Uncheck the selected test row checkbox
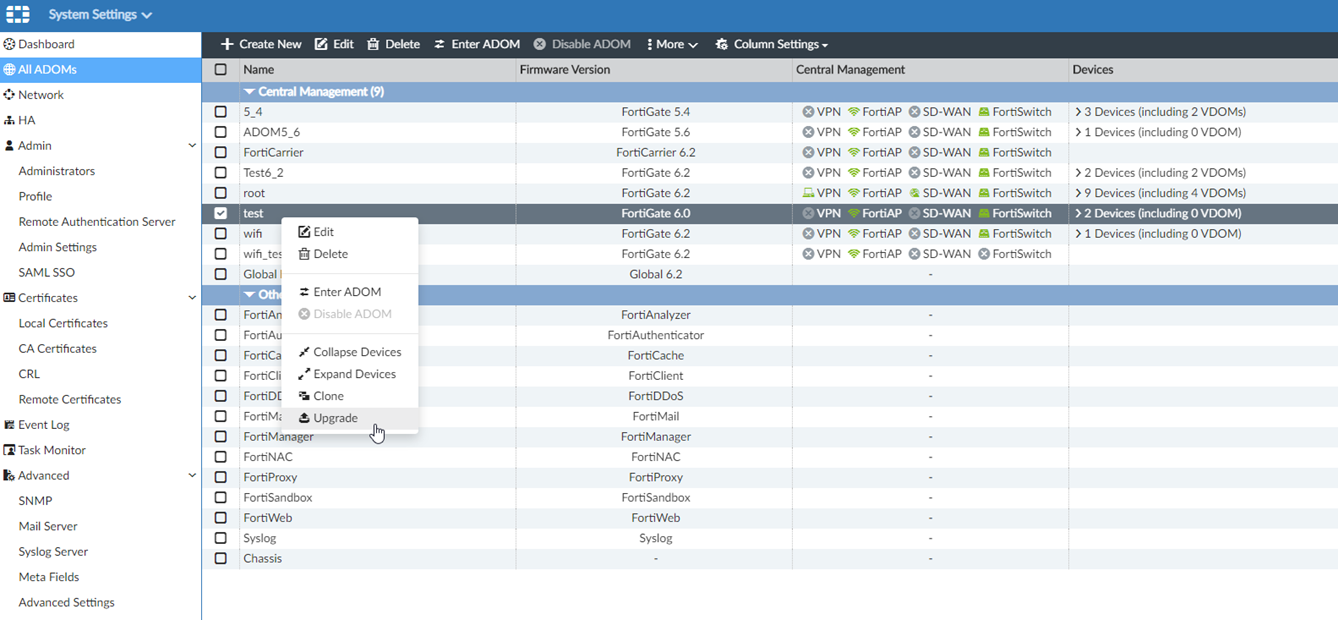The height and width of the screenshot is (620, 1338). pos(221,213)
